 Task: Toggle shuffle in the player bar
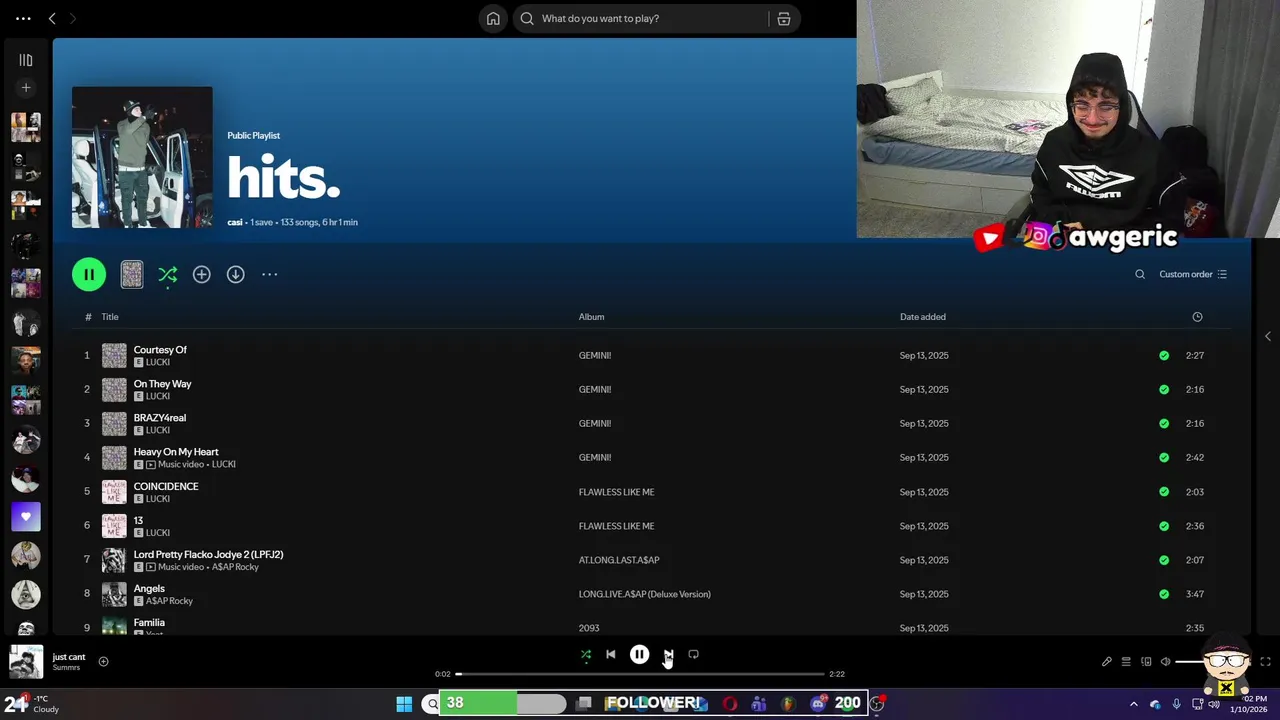(586, 655)
